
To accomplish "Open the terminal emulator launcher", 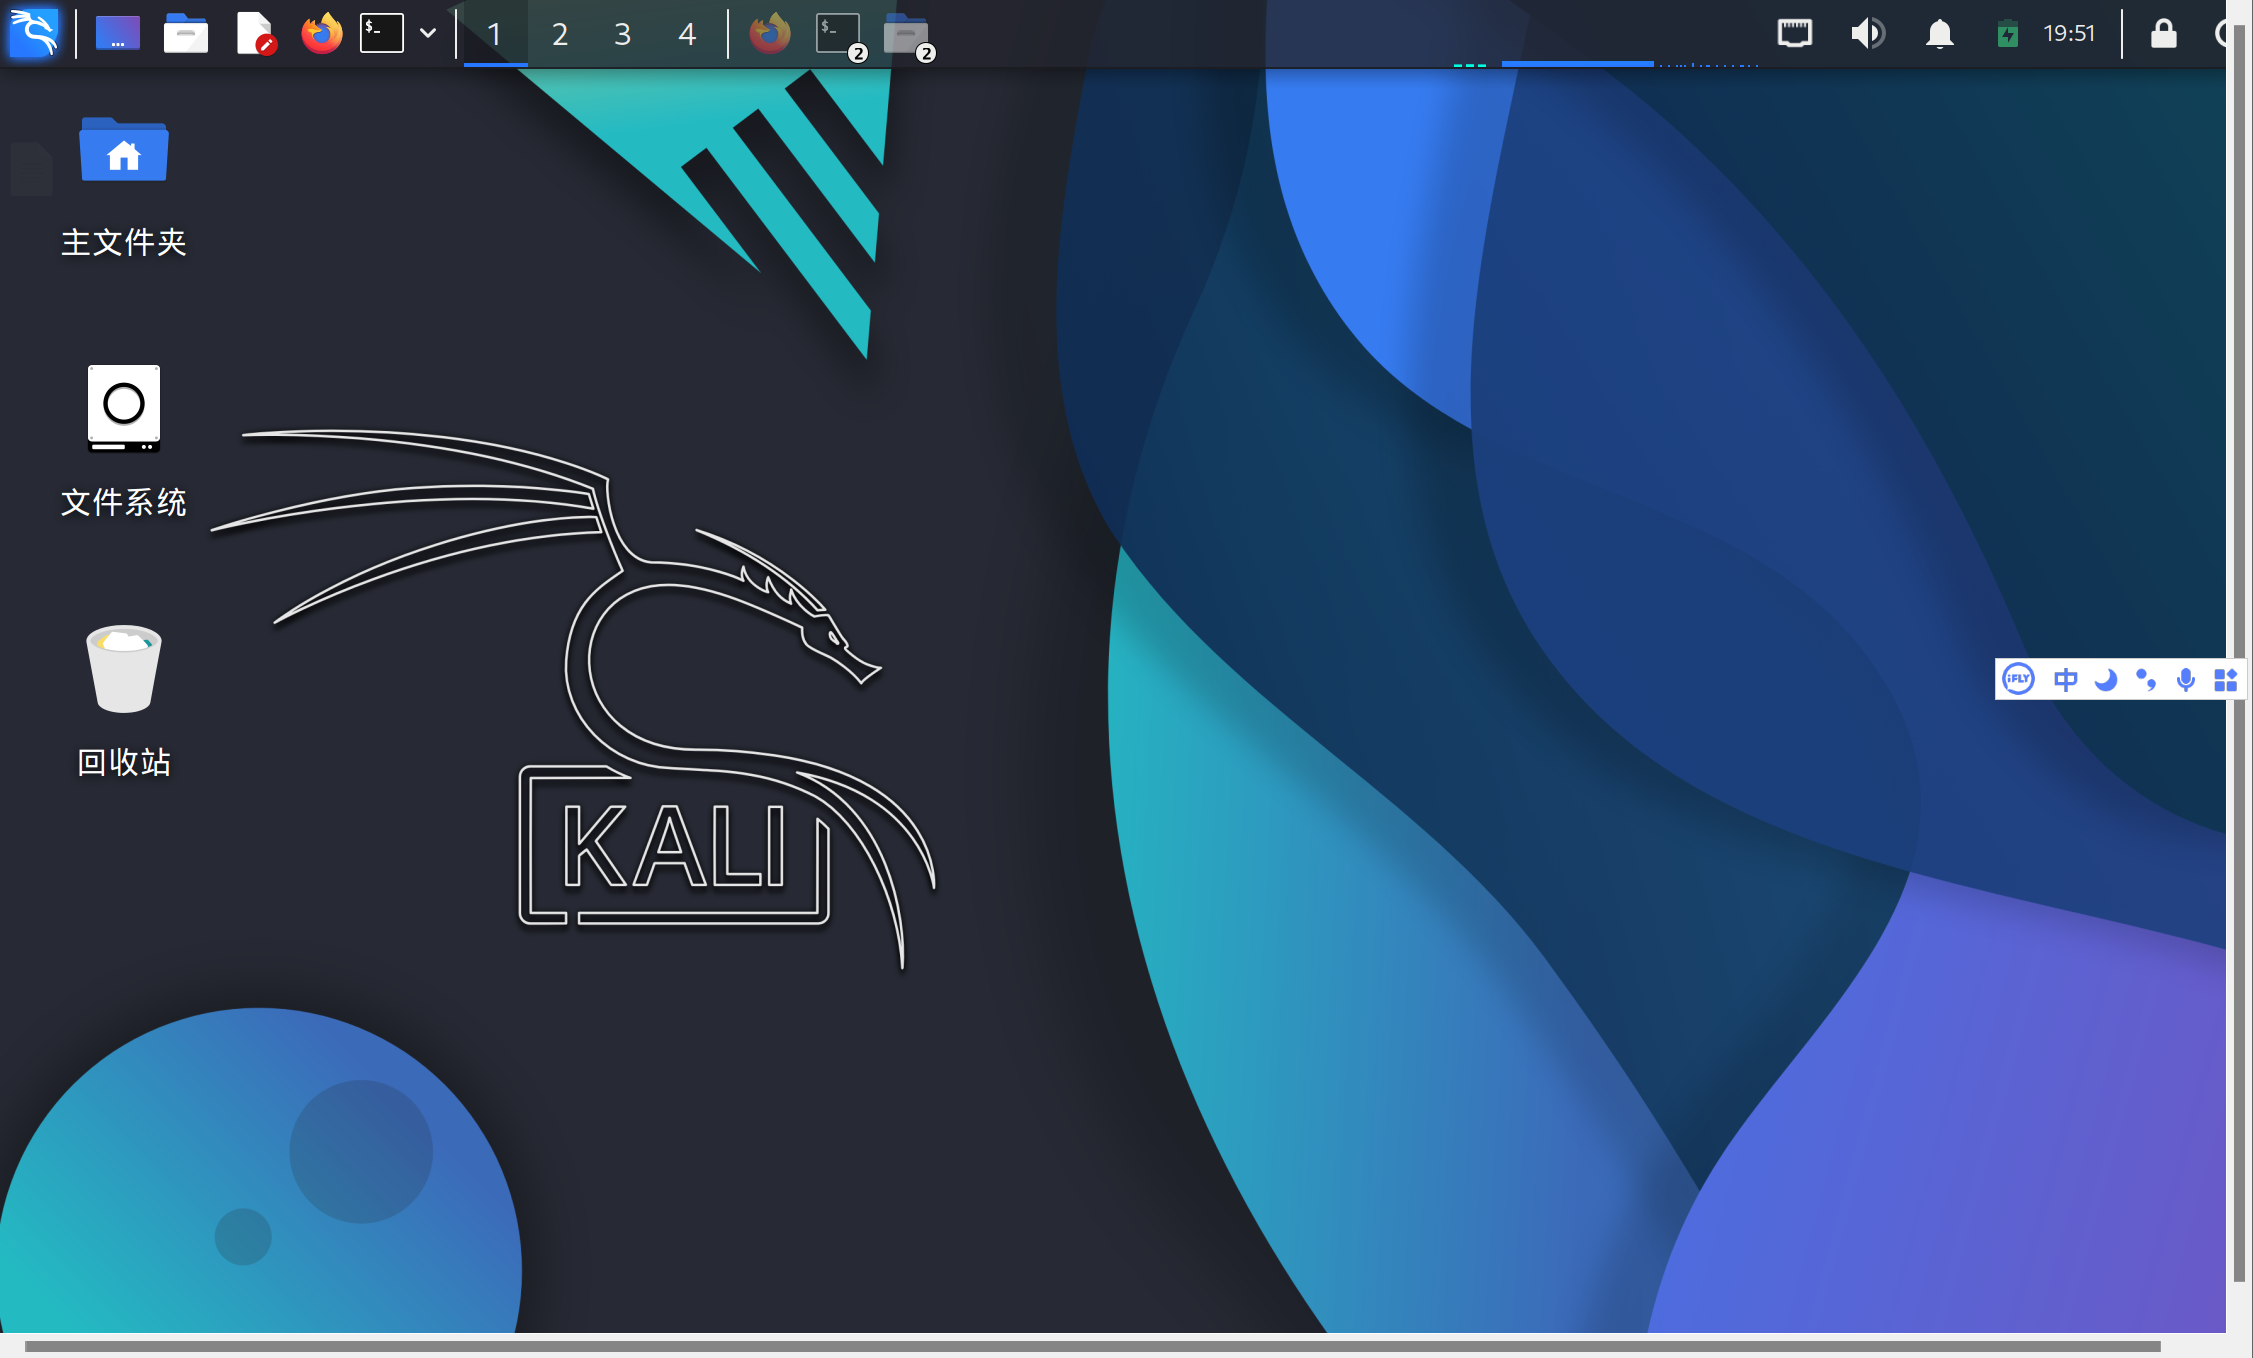I will pos(382,33).
